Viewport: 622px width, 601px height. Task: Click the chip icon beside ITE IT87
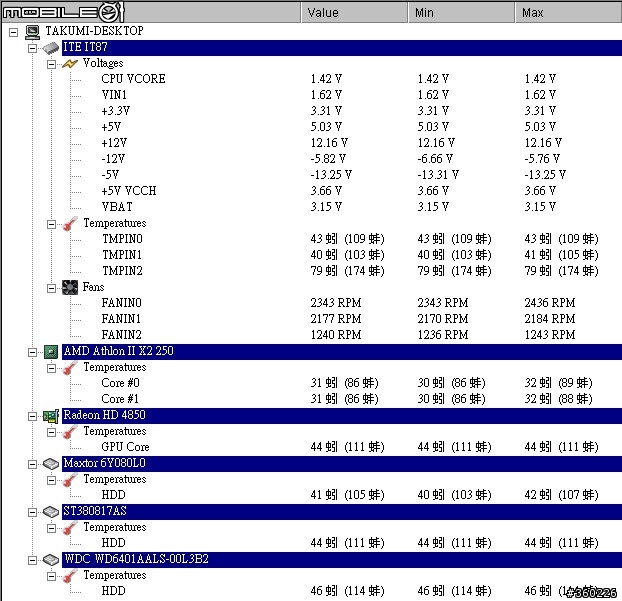[x=51, y=48]
